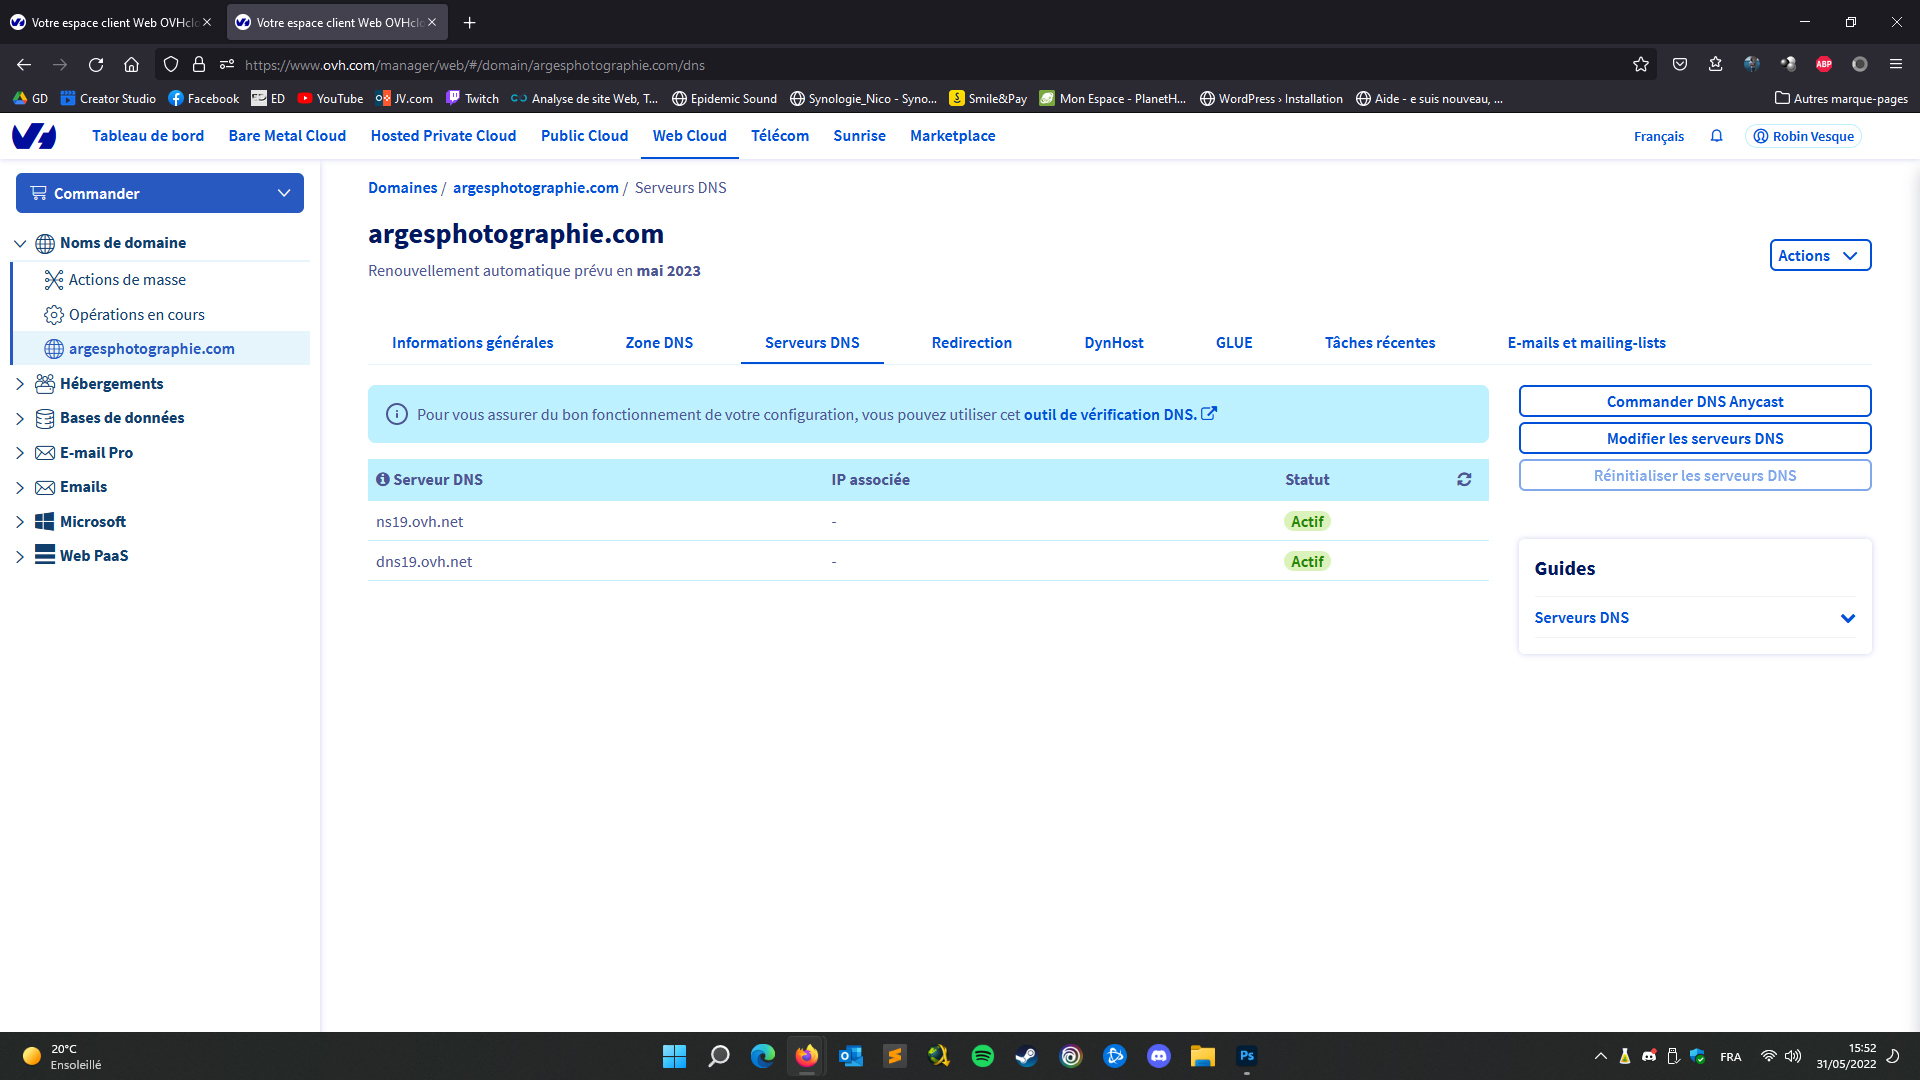Click Modifier les serveurs DNS button
Screen dimensions: 1920x1080
[x=1694, y=439]
